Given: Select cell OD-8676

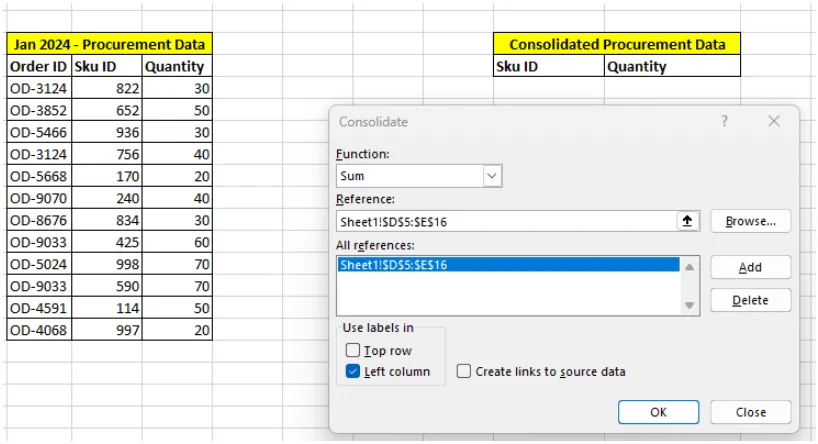Looking at the screenshot, I should tap(39, 220).
